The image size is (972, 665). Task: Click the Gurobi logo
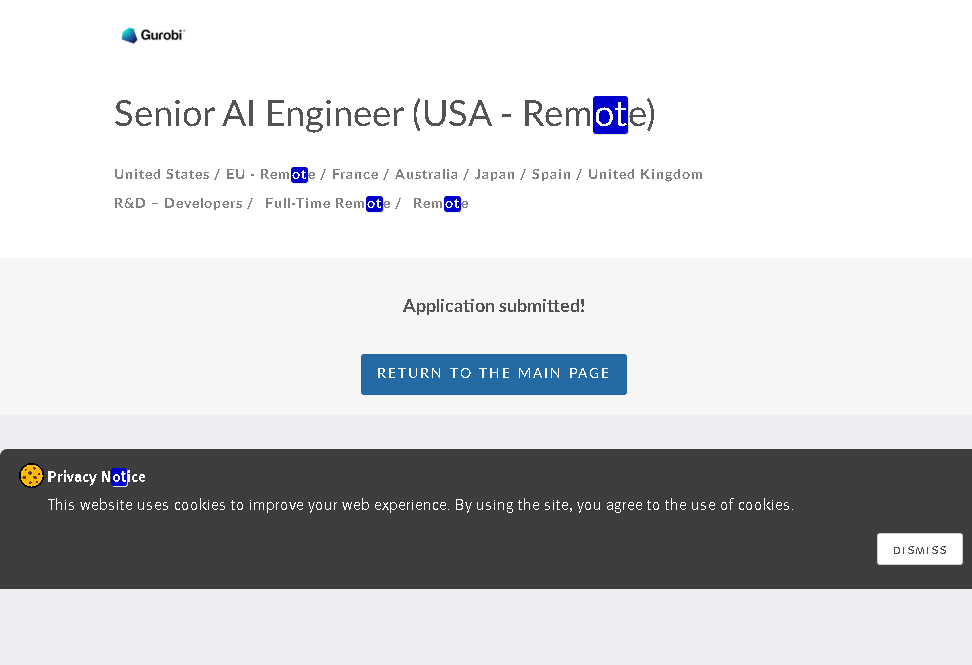[153, 35]
